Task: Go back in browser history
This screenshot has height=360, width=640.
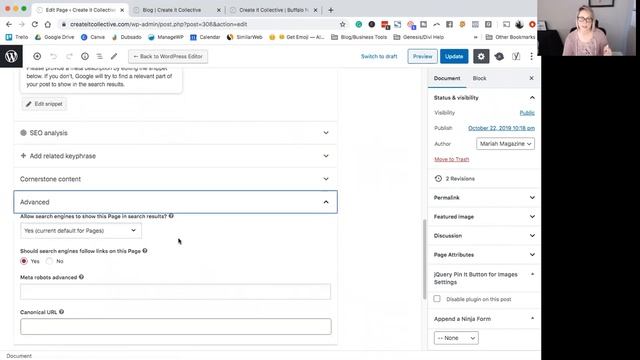Action: (9, 24)
